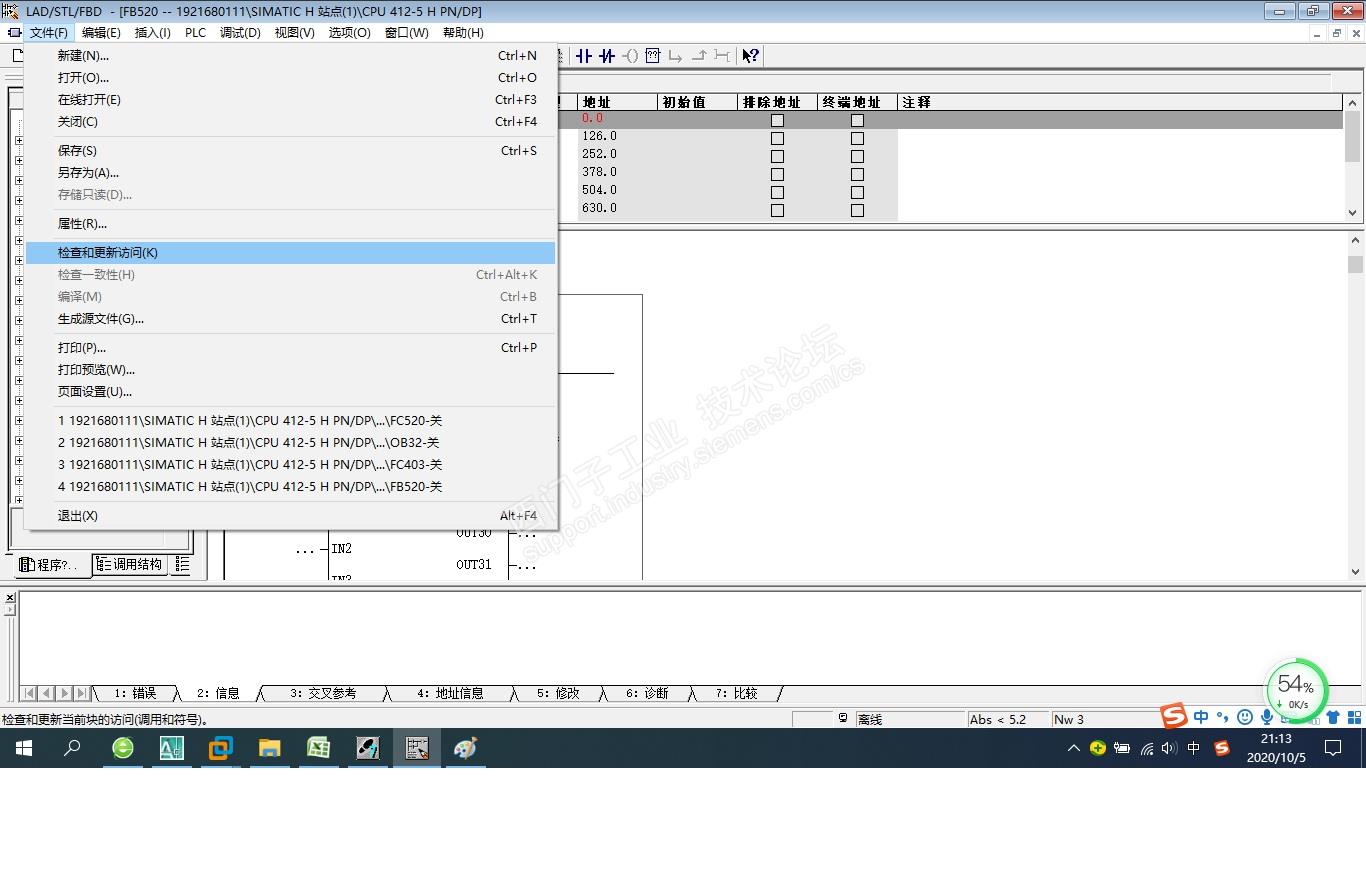
Task: Switch to the 1: 错误 output tab
Action: pyautogui.click(x=136, y=693)
